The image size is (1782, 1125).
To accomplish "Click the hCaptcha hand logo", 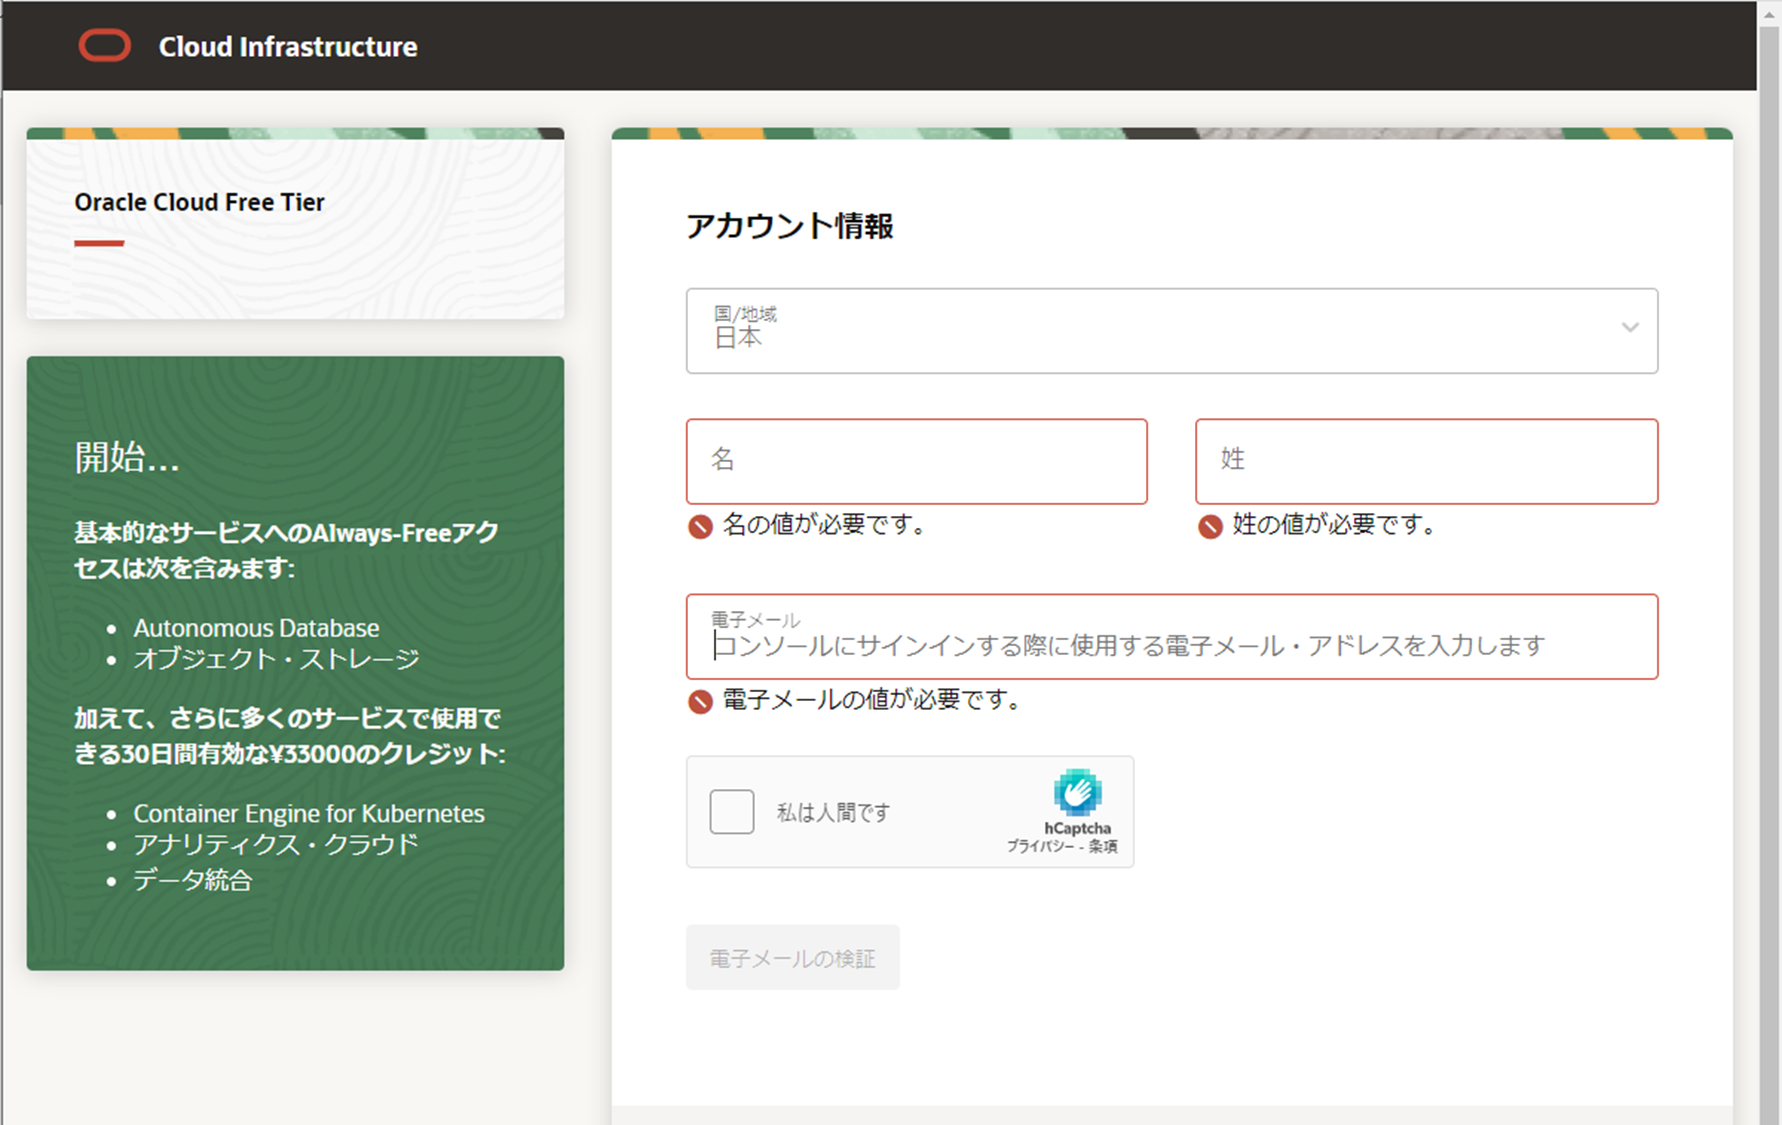I will [x=1077, y=793].
